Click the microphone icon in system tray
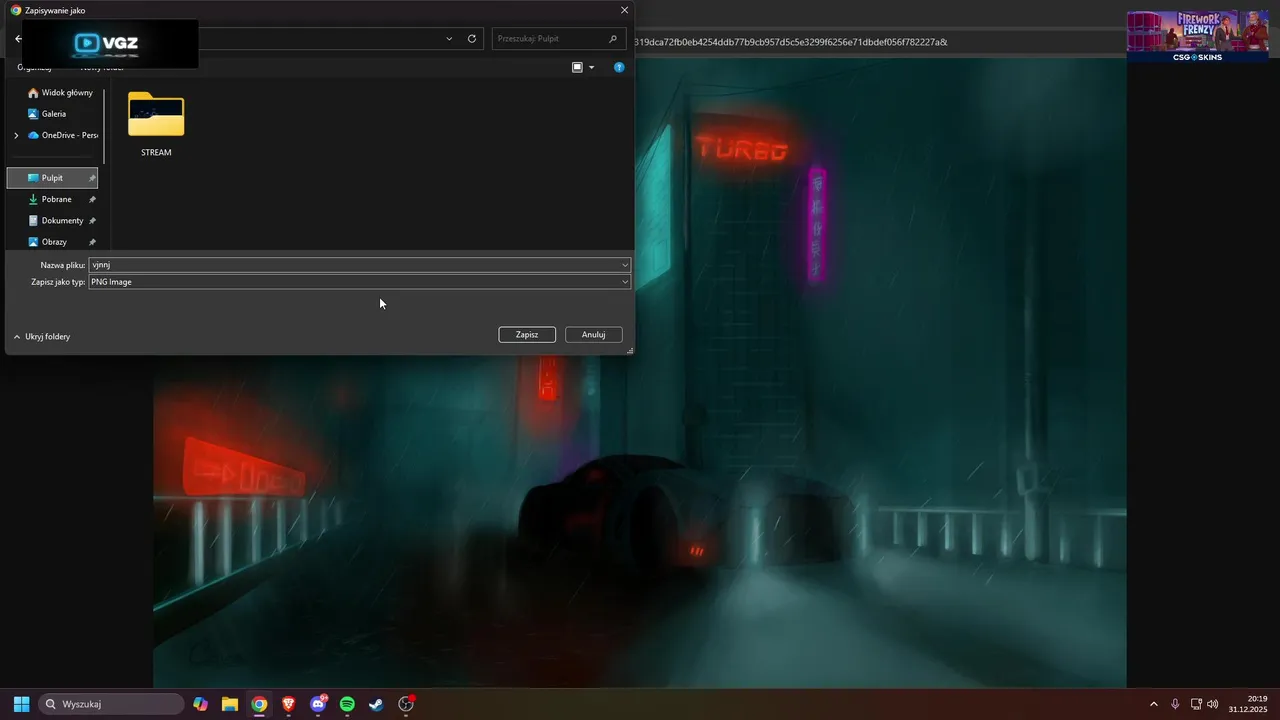The height and width of the screenshot is (720, 1280). click(x=1175, y=704)
